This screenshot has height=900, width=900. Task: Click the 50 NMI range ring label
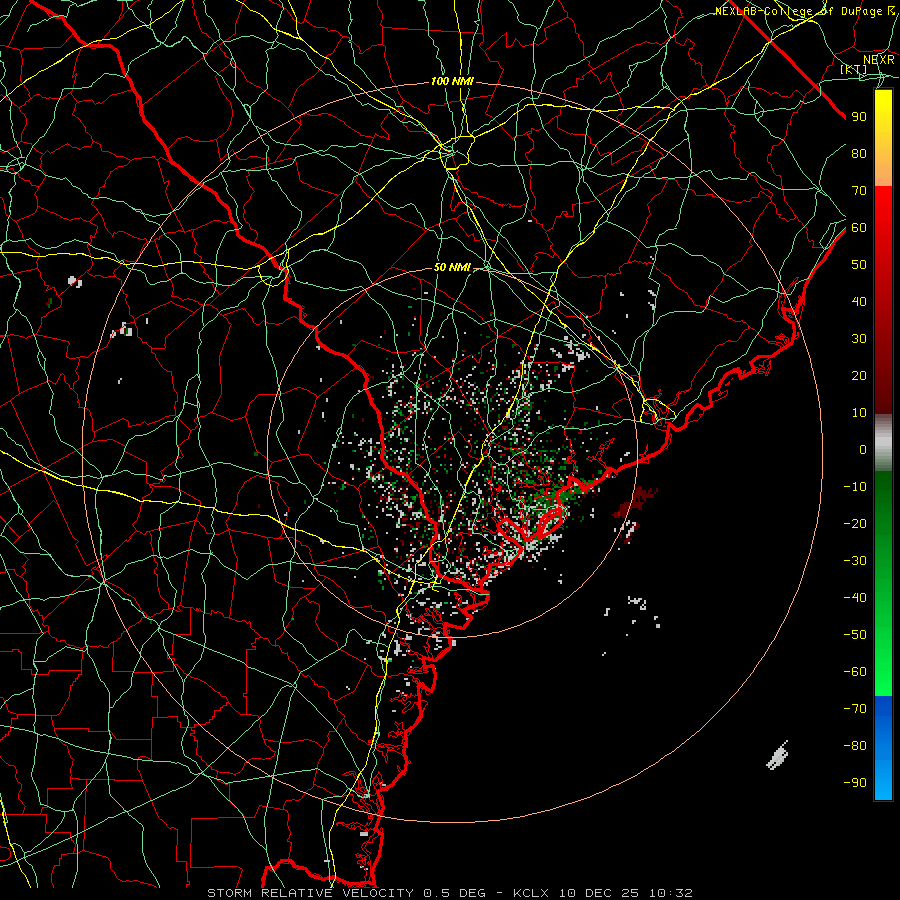click(452, 267)
